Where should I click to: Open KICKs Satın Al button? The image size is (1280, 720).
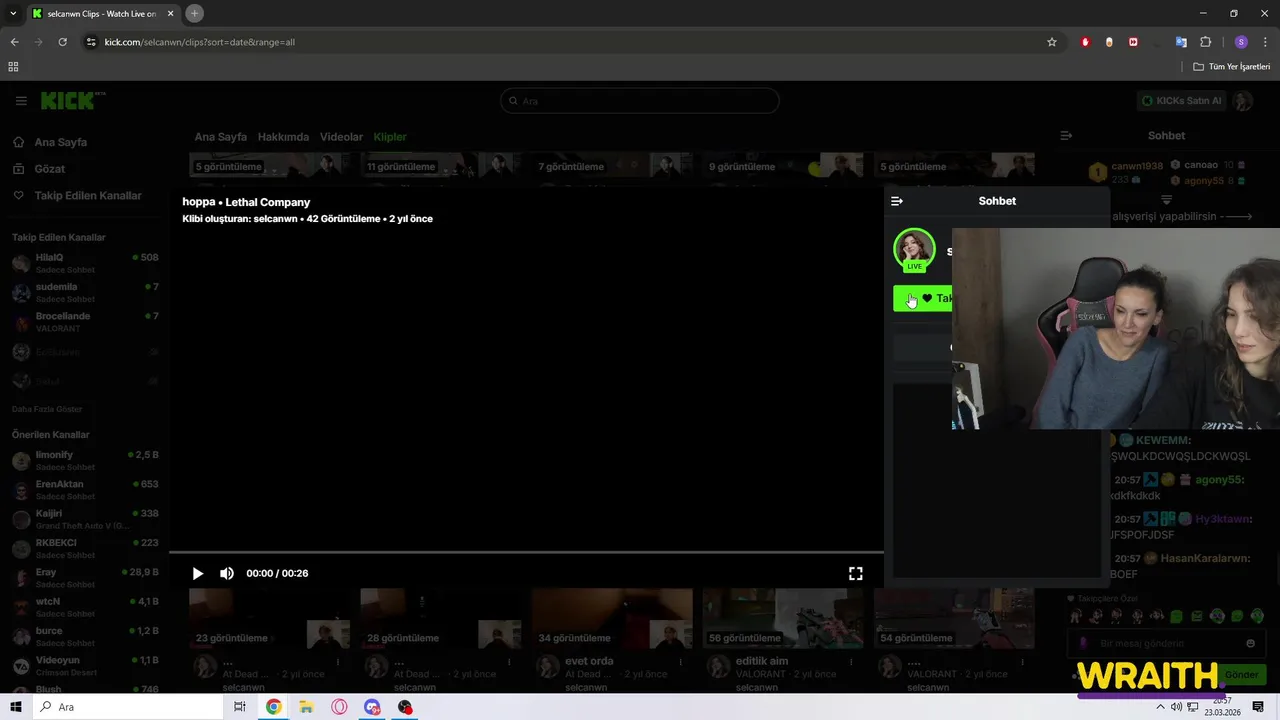(x=1181, y=101)
